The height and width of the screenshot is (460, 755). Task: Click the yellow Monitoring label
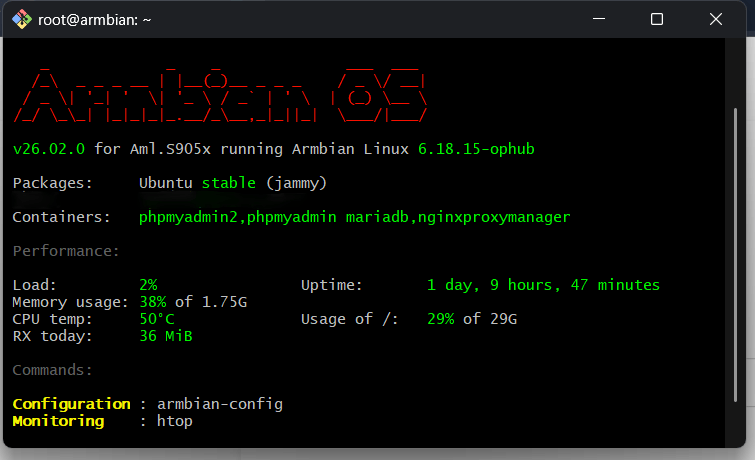(58, 421)
